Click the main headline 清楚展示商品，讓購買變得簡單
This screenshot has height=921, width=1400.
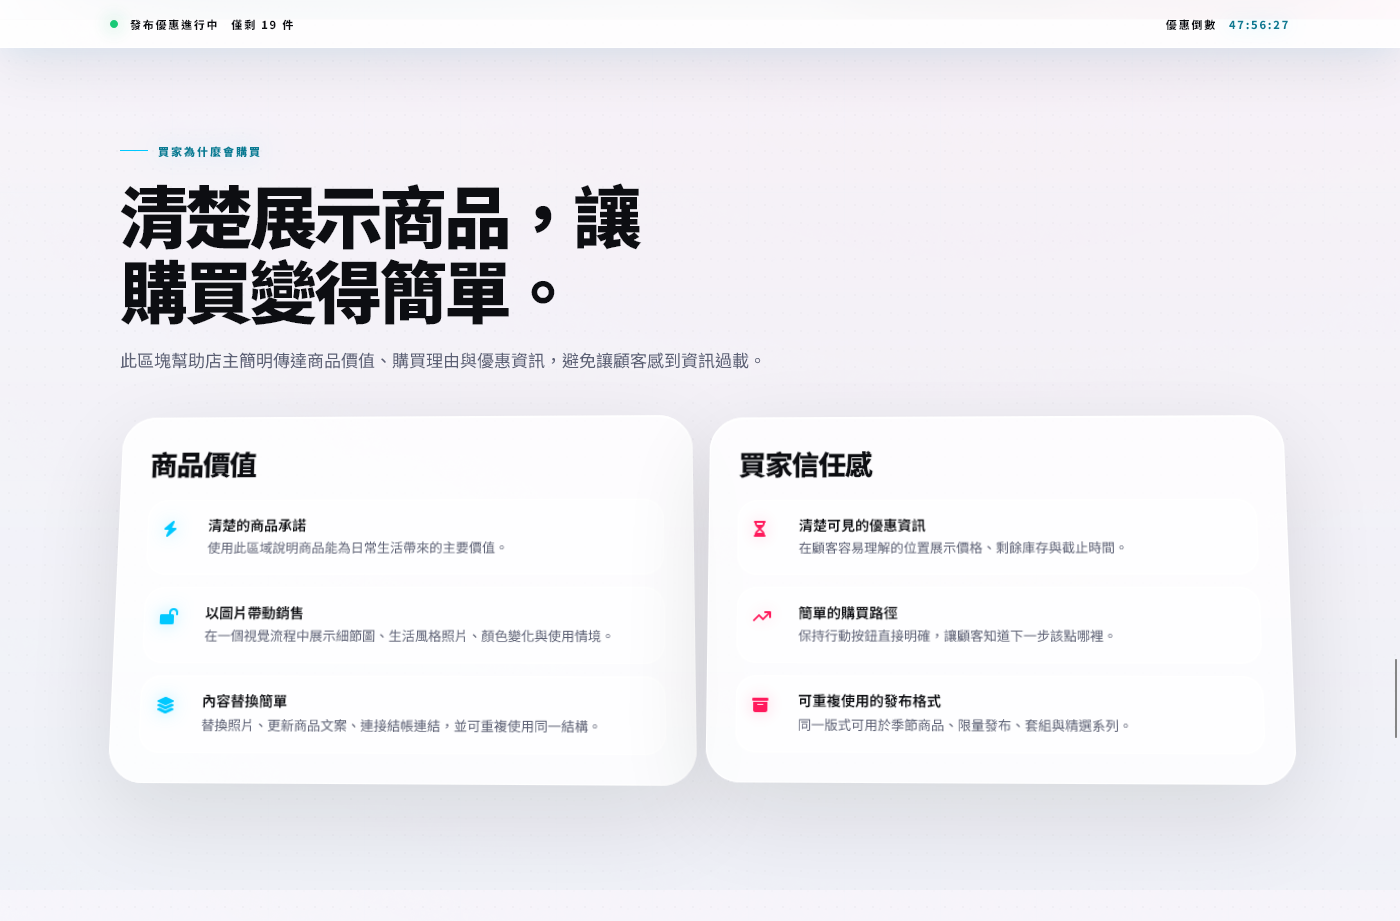[x=380, y=255]
